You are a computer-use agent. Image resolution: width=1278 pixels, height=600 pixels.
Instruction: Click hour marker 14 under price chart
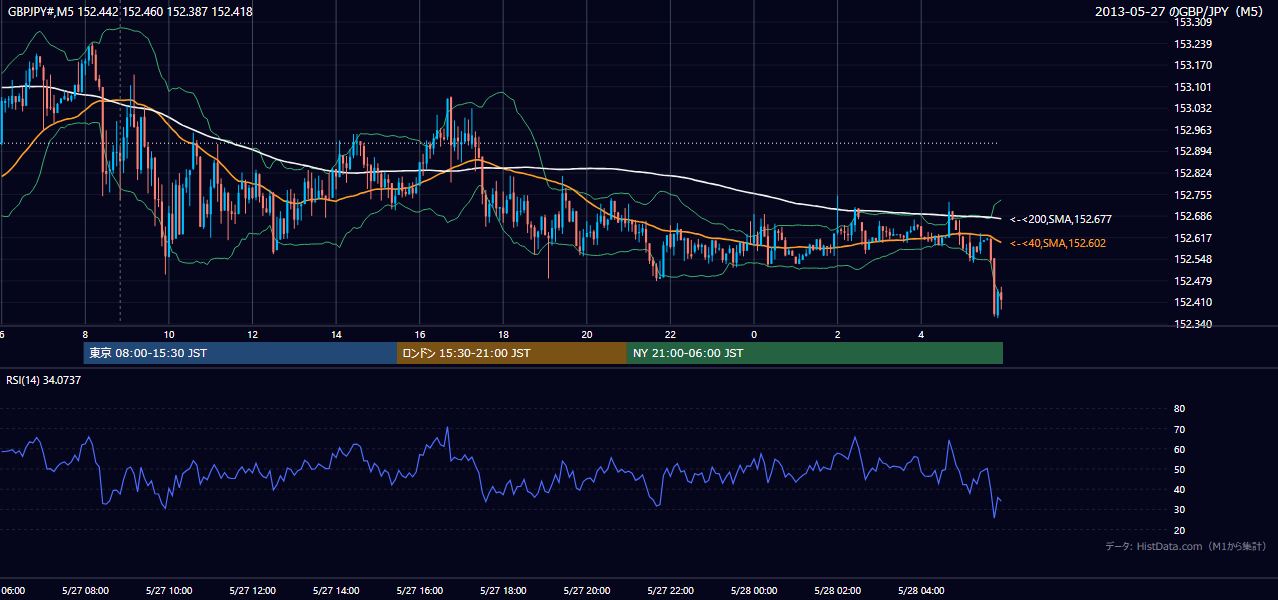[336, 335]
